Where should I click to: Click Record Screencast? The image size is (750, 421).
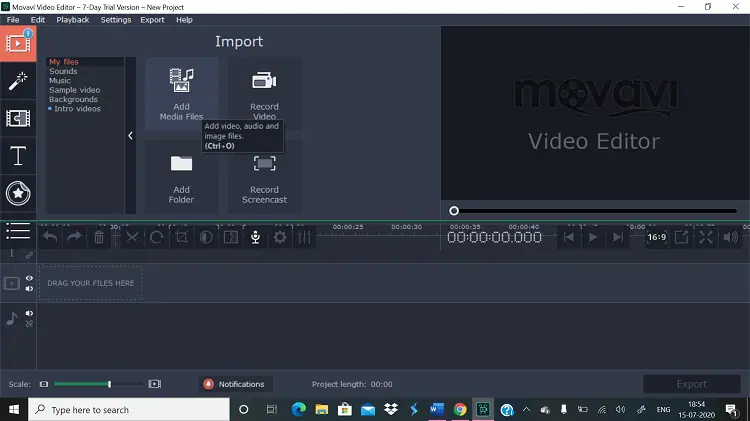tap(265, 177)
